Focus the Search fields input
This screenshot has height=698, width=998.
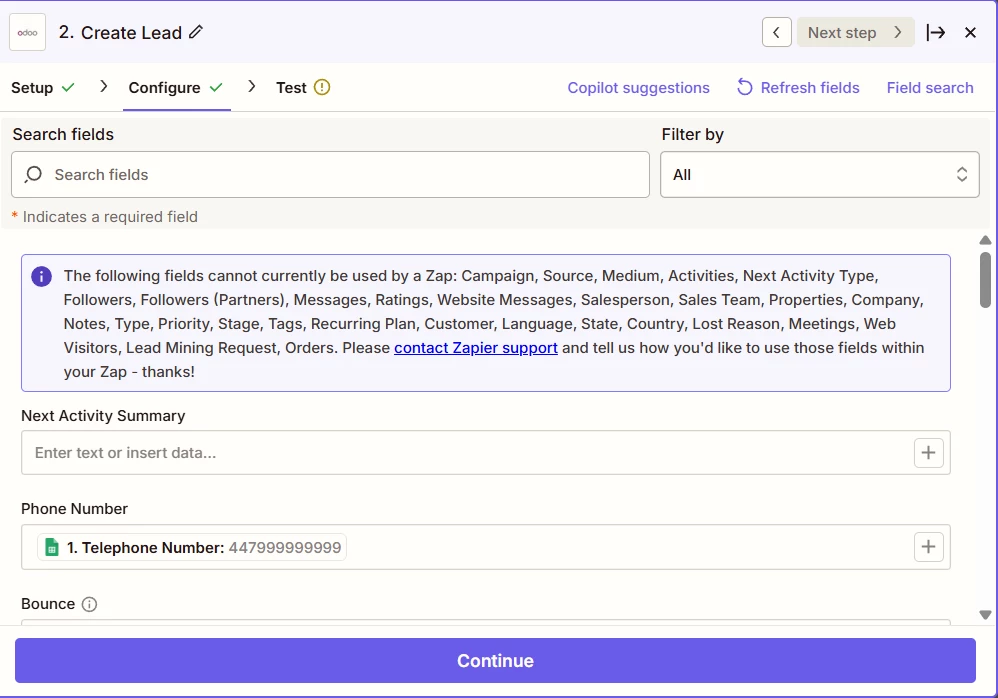click(x=330, y=174)
